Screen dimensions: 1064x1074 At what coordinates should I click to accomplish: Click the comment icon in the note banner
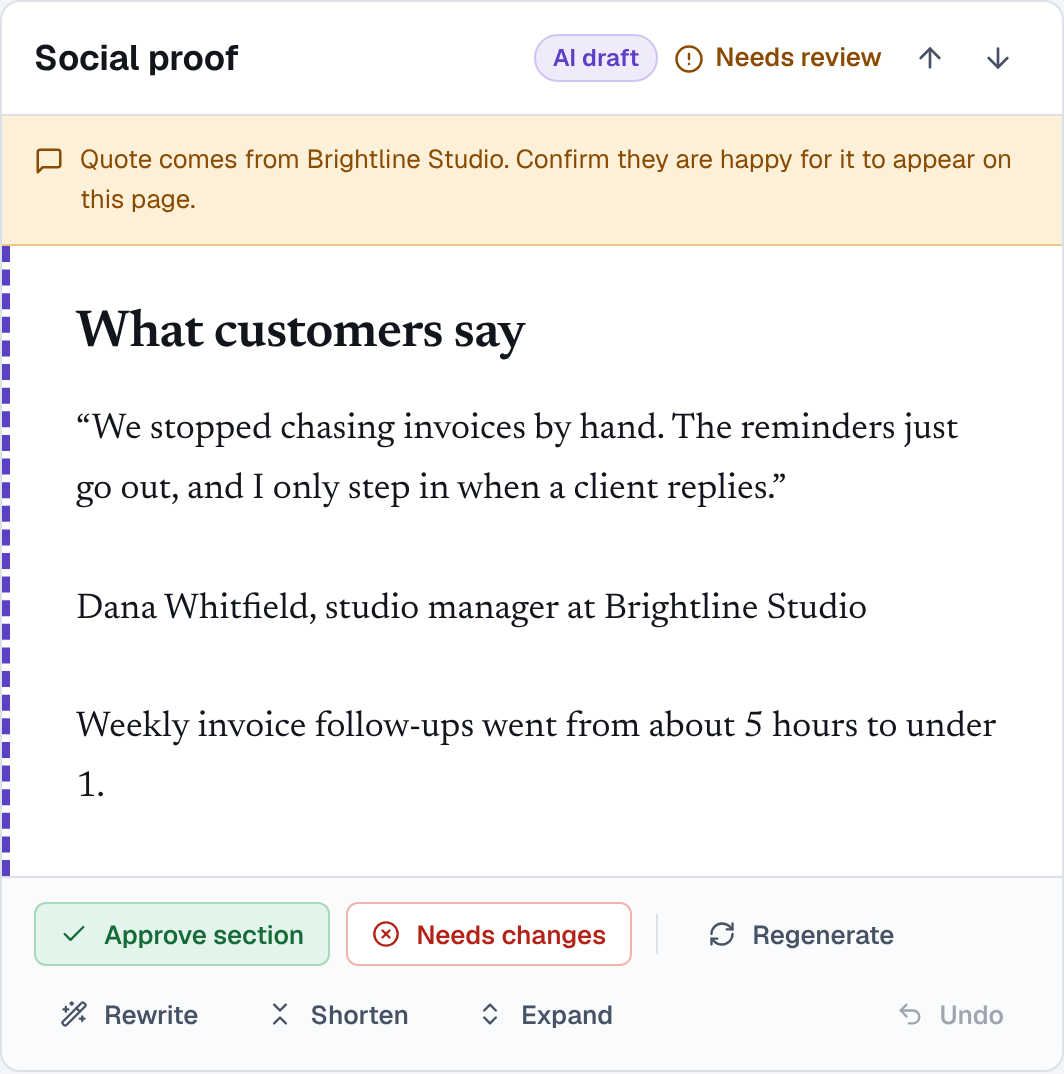point(49,161)
